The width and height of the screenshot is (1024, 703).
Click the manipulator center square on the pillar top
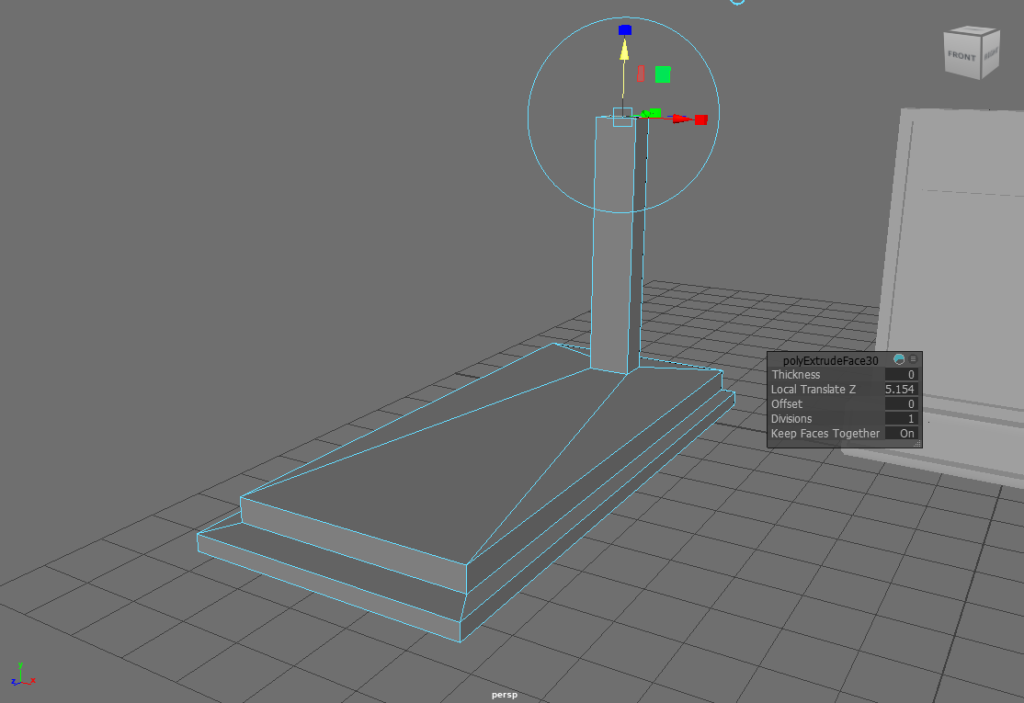(622, 116)
